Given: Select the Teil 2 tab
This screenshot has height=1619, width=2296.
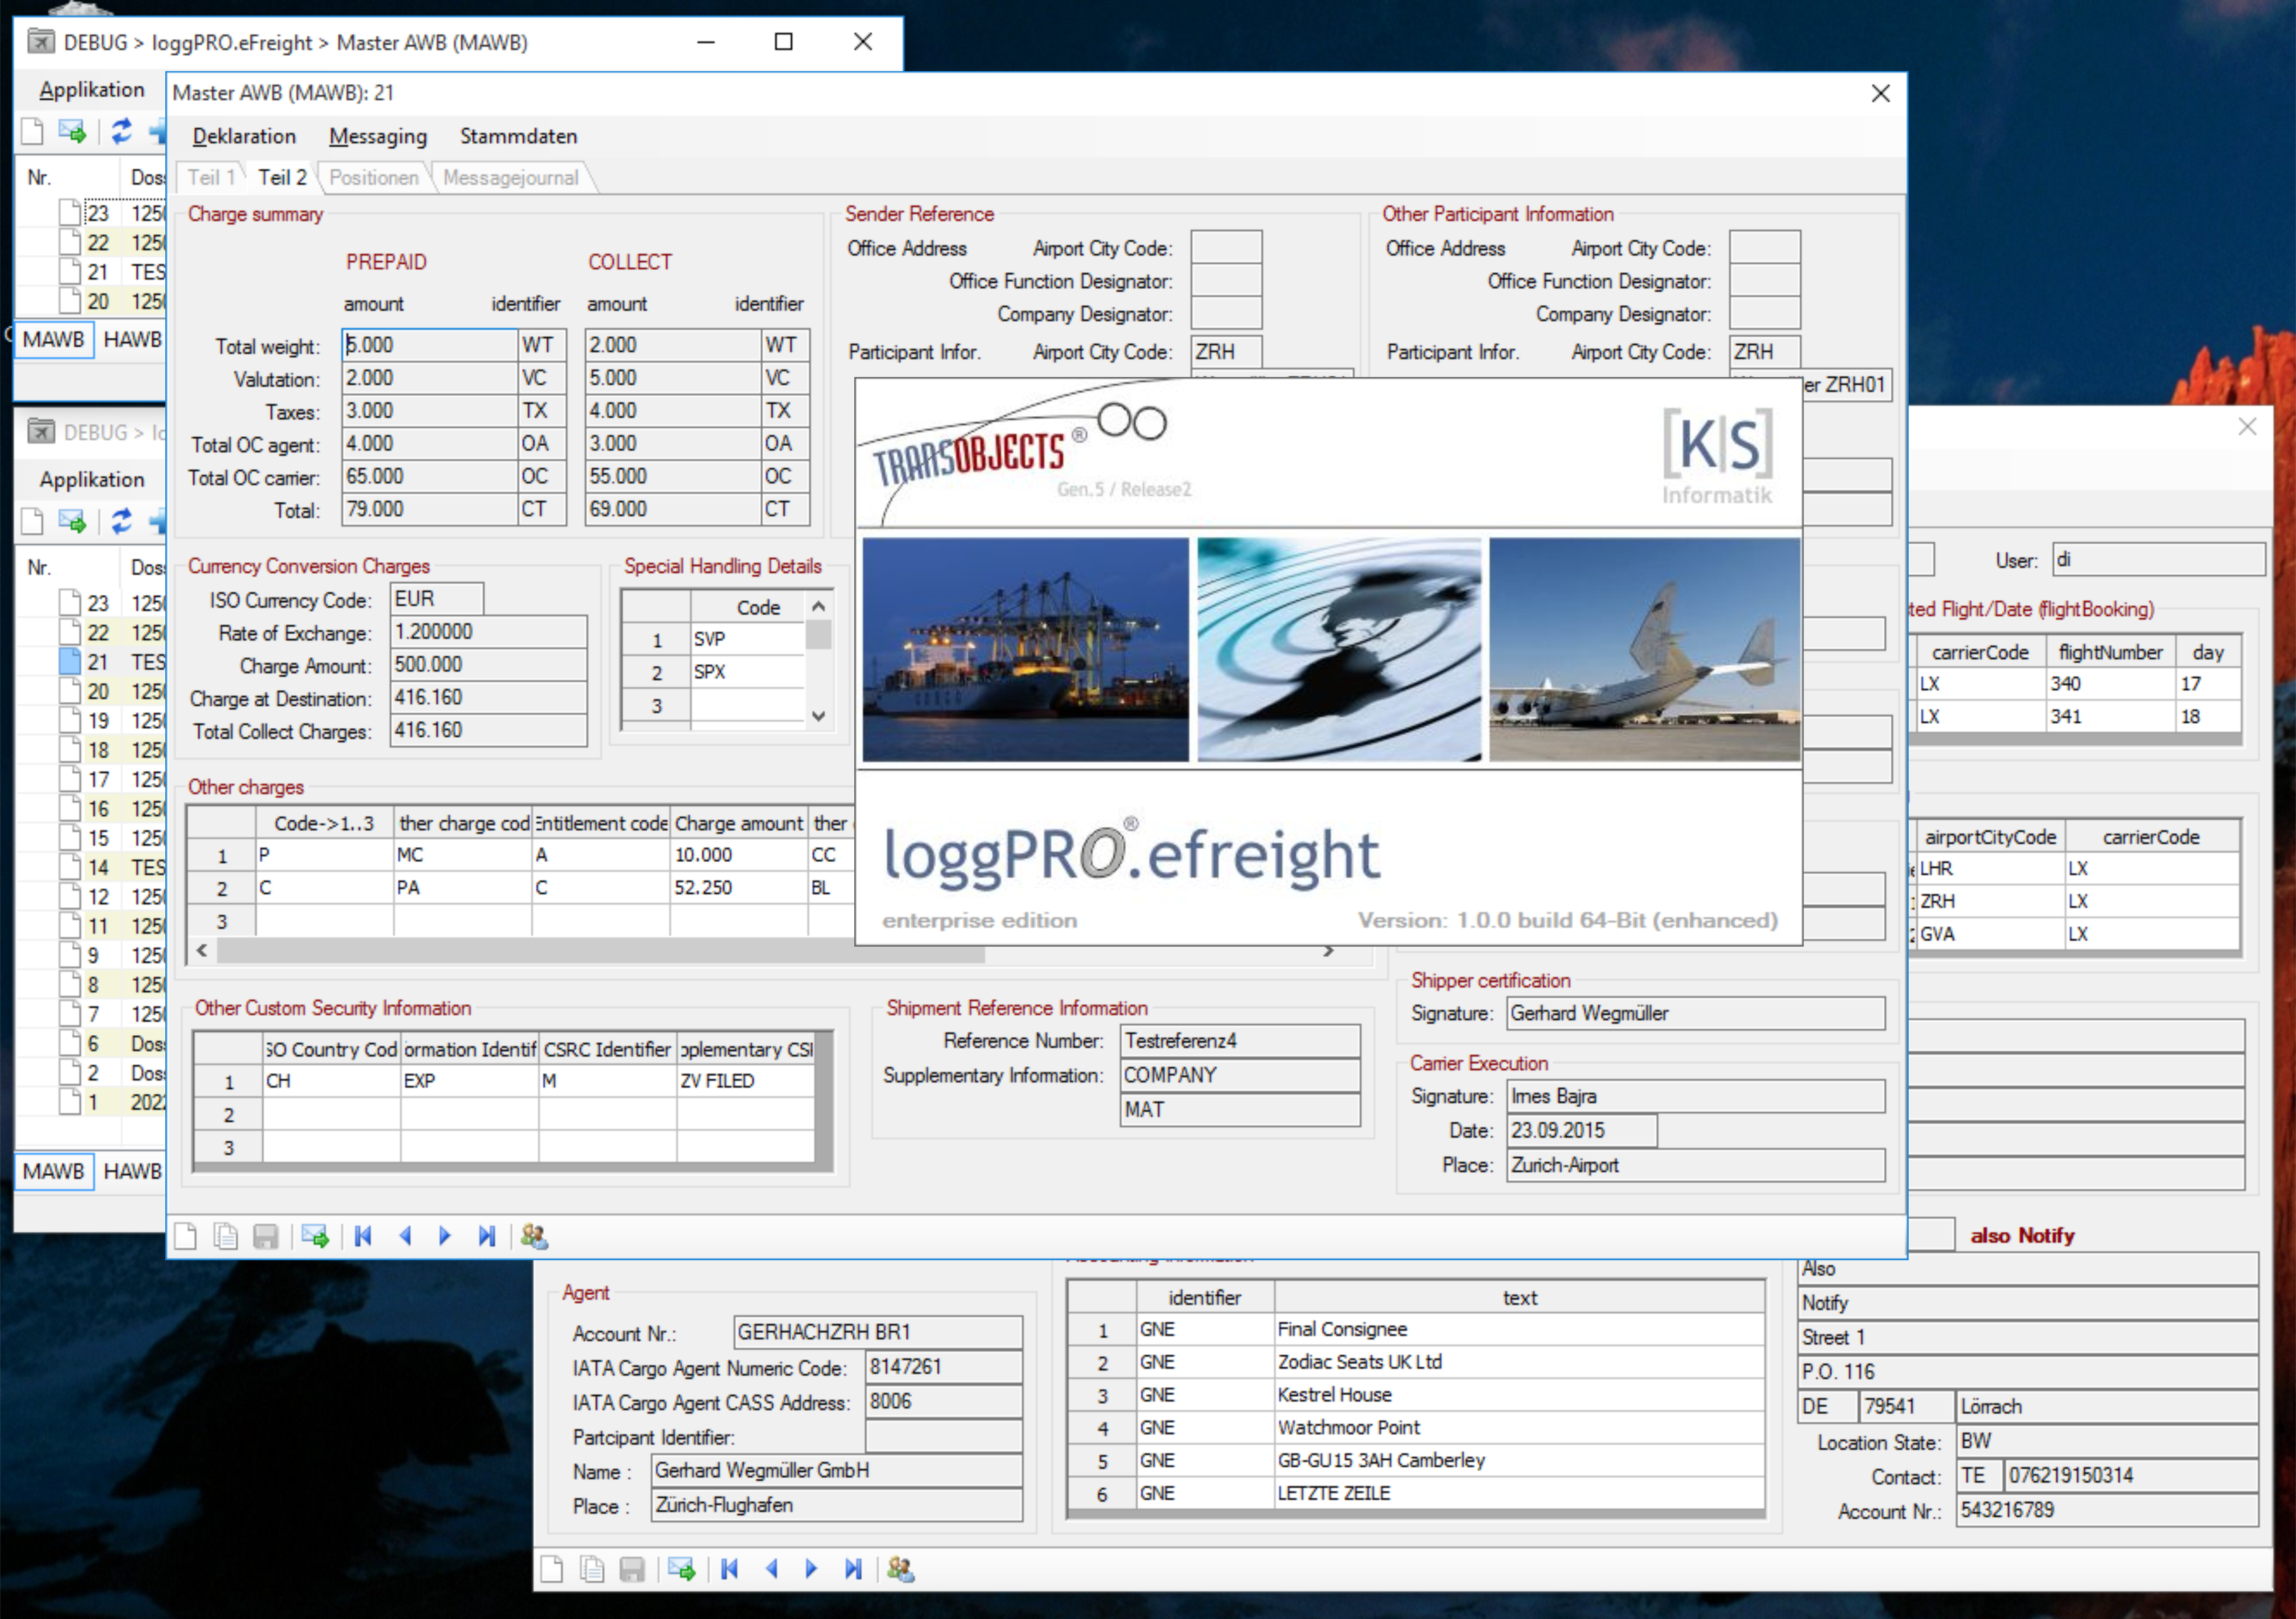Looking at the screenshot, I should (282, 178).
